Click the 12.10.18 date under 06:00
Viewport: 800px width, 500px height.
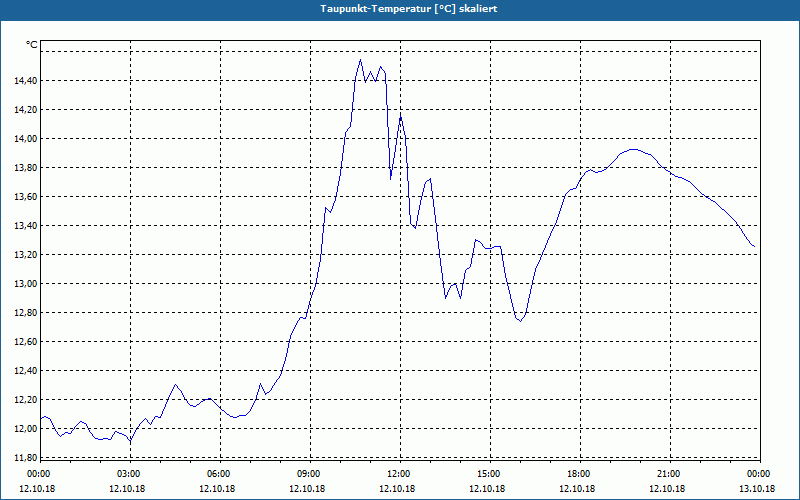pyautogui.click(x=217, y=488)
